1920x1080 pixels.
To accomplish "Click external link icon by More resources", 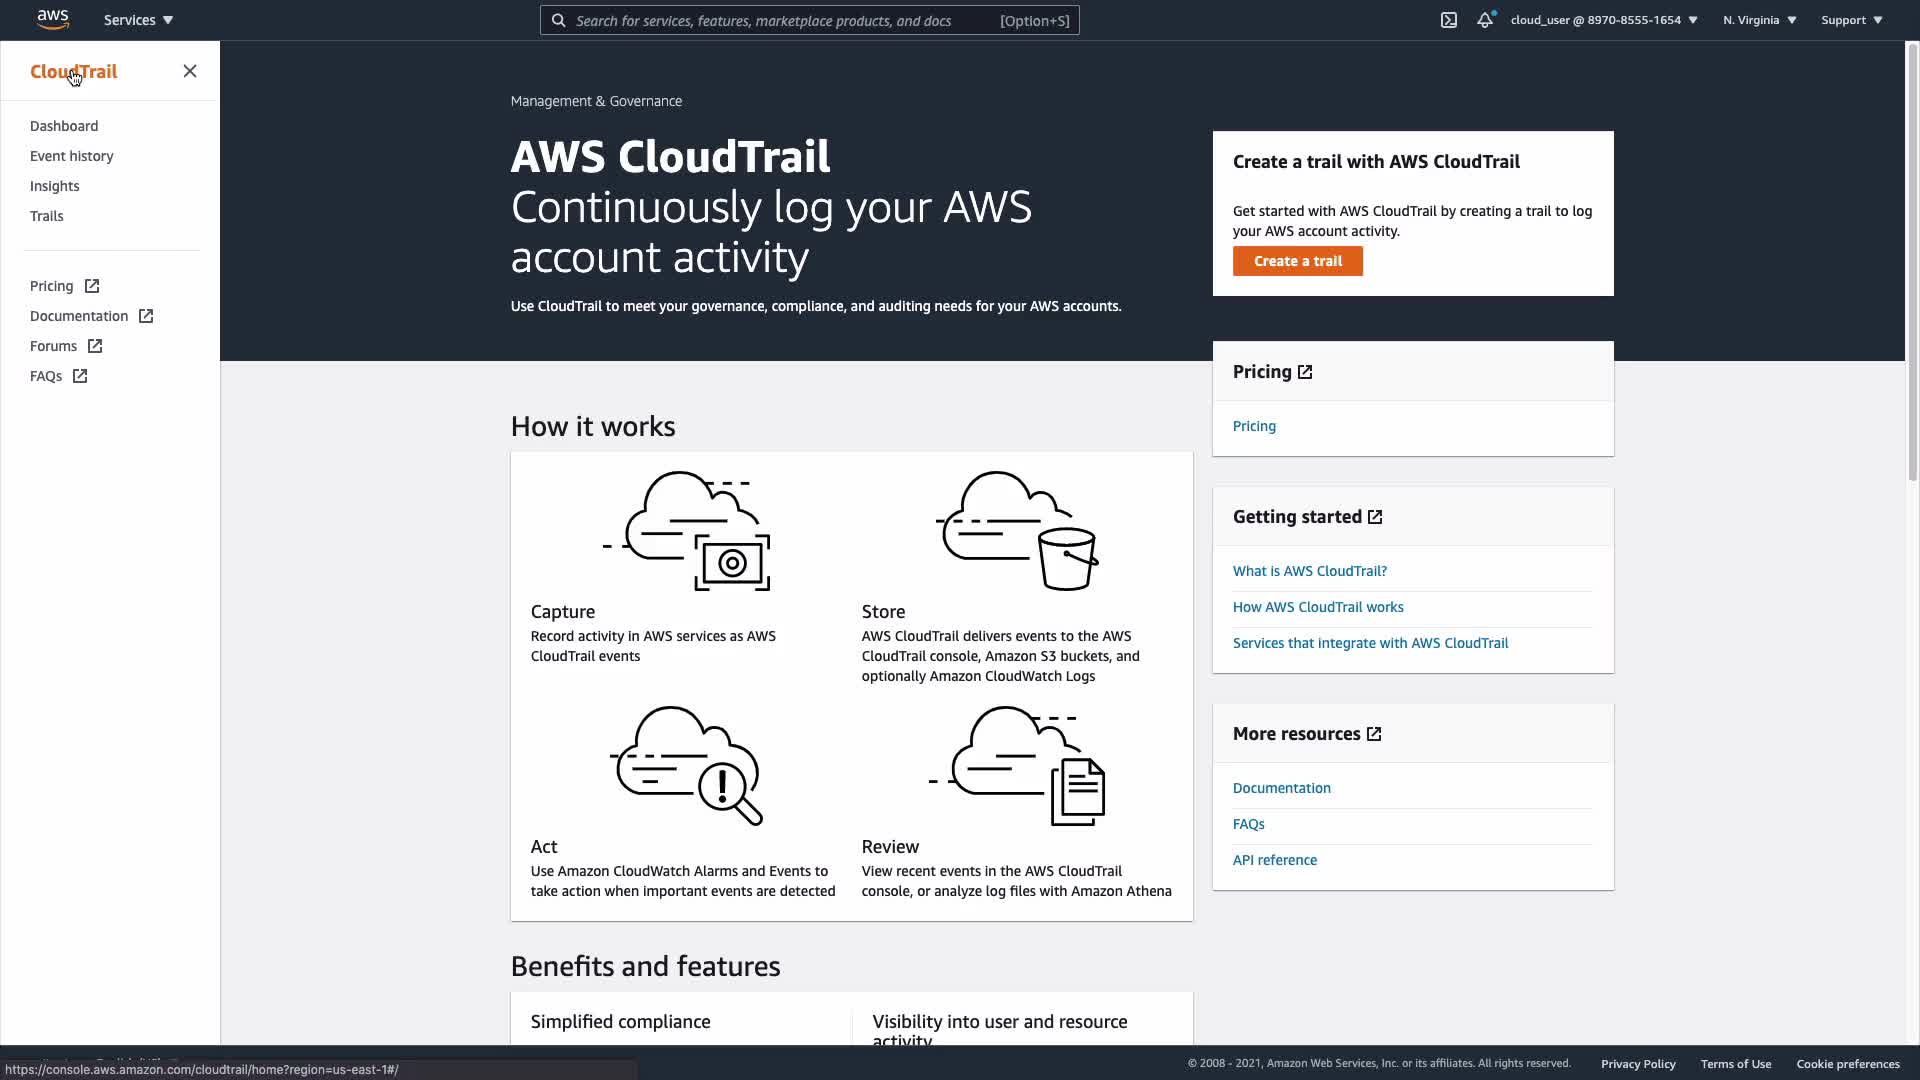I will [1374, 734].
